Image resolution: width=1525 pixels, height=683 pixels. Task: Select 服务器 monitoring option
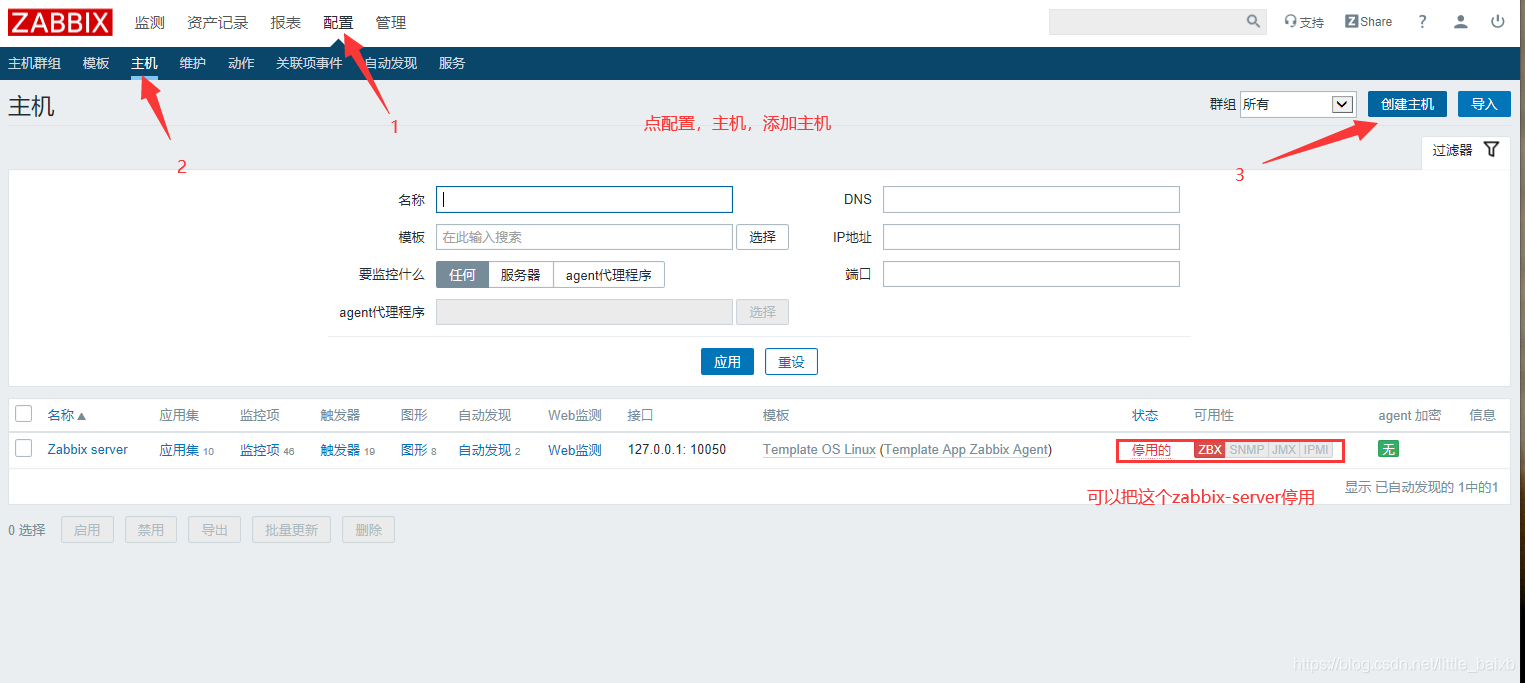click(521, 275)
